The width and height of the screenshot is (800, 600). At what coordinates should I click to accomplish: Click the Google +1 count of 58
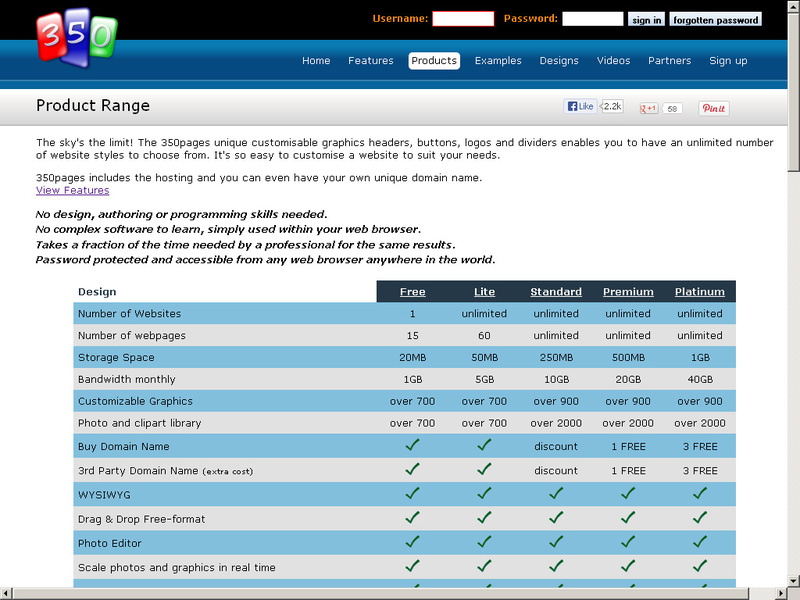[x=672, y=109]
